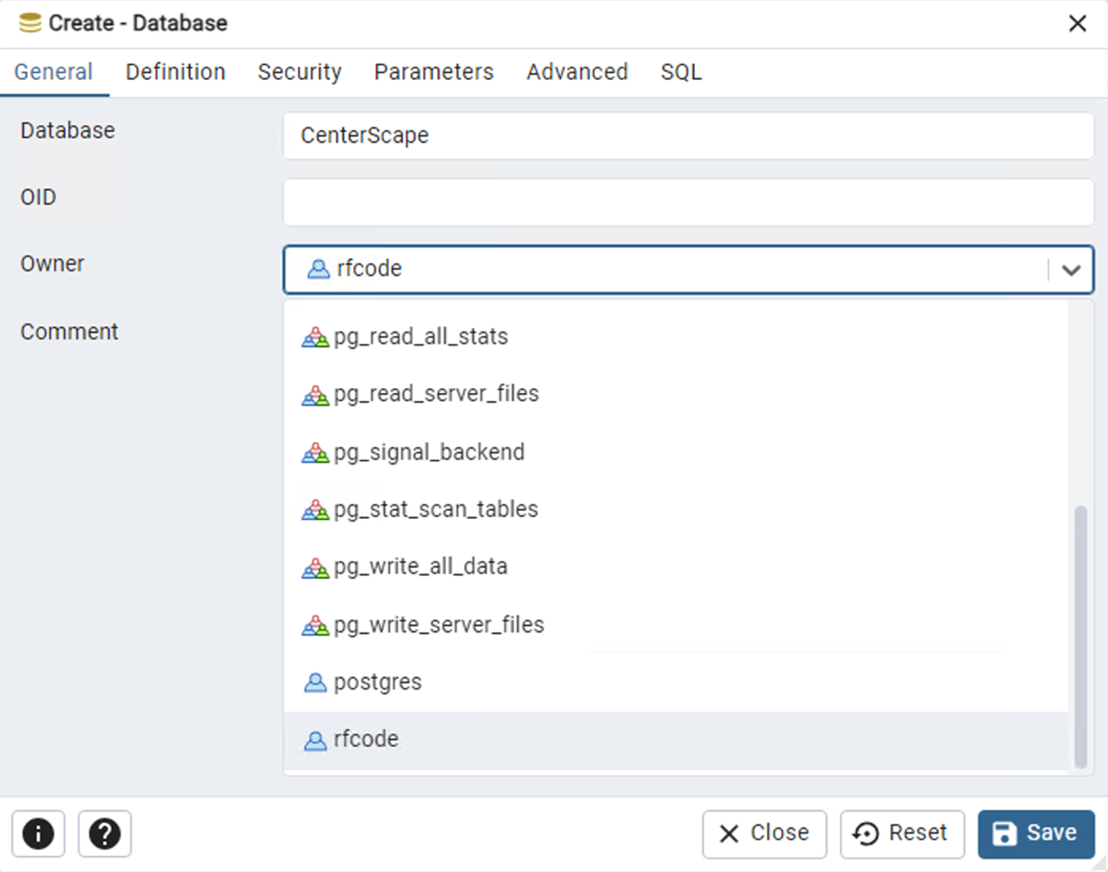Select pg_read_server_files as owner

point(436,394)
